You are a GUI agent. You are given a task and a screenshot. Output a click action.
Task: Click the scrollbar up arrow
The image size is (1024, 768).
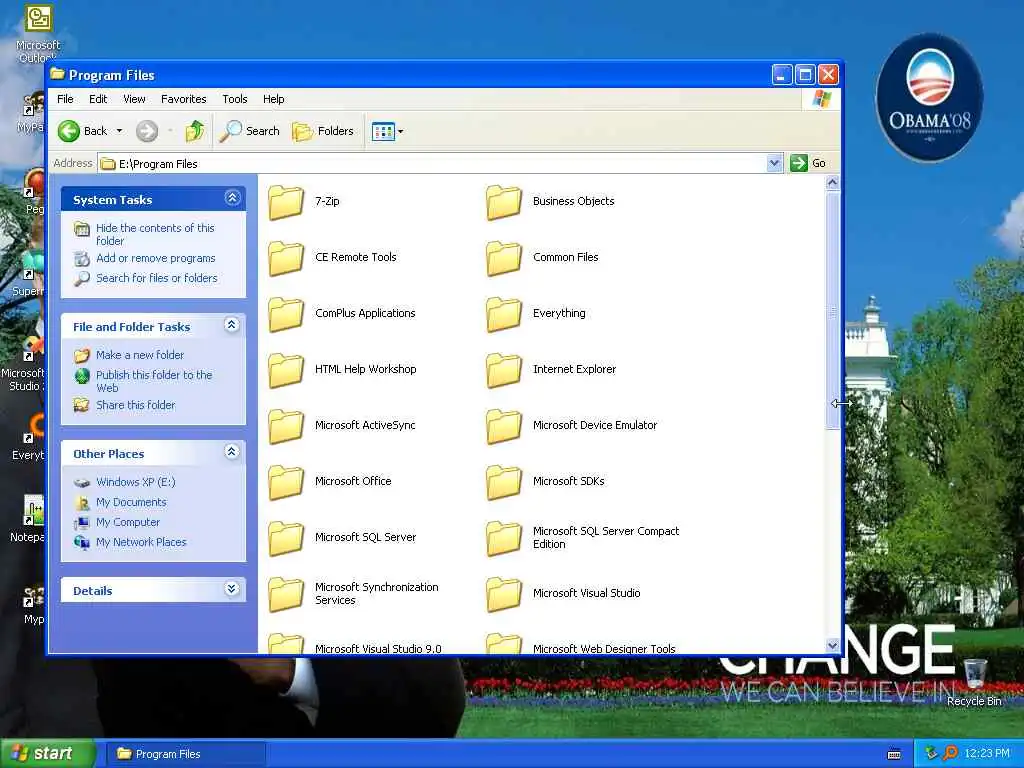[832, 184]
